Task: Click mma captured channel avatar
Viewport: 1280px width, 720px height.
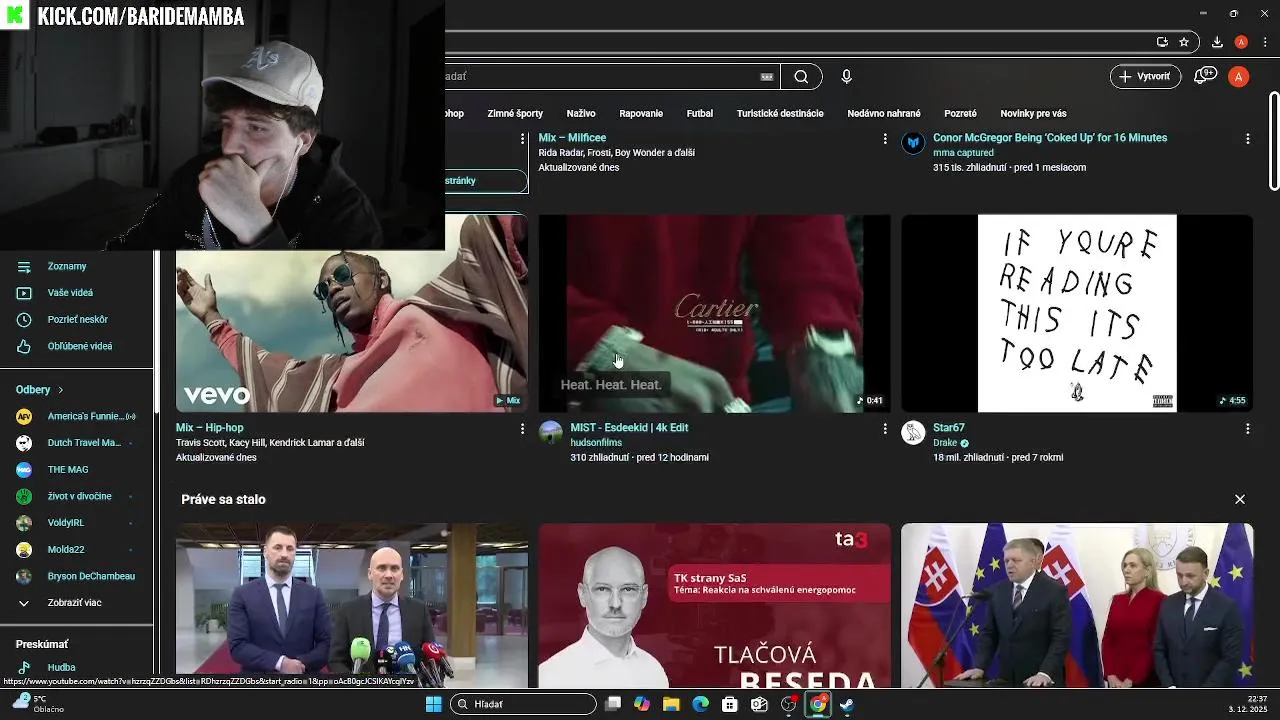Action: [913, 142]
